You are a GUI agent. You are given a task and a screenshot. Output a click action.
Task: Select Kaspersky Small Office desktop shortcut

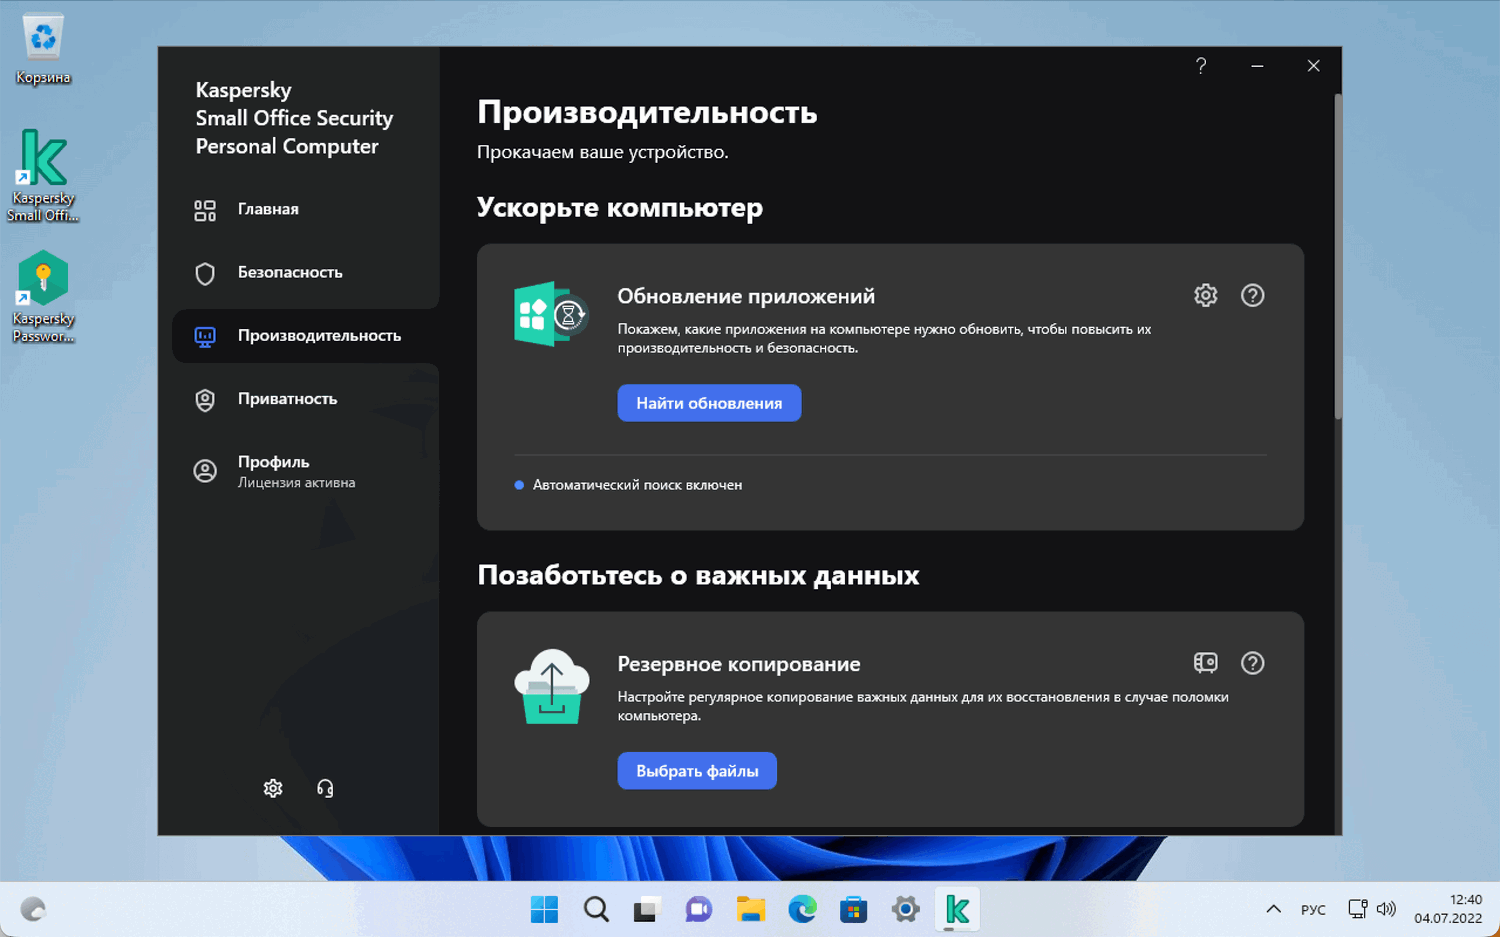[43, 176]
